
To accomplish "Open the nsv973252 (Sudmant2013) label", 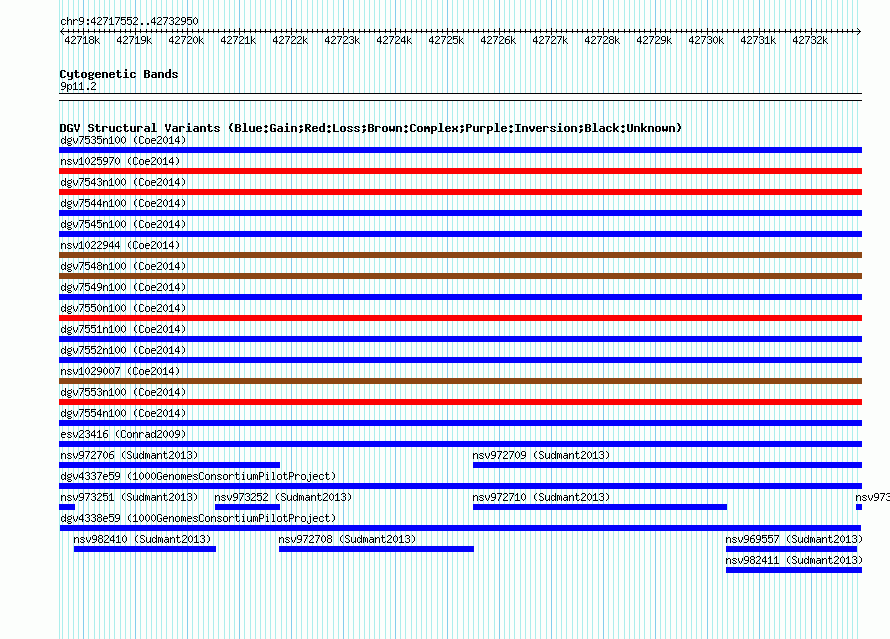I will tap(283, 497).
